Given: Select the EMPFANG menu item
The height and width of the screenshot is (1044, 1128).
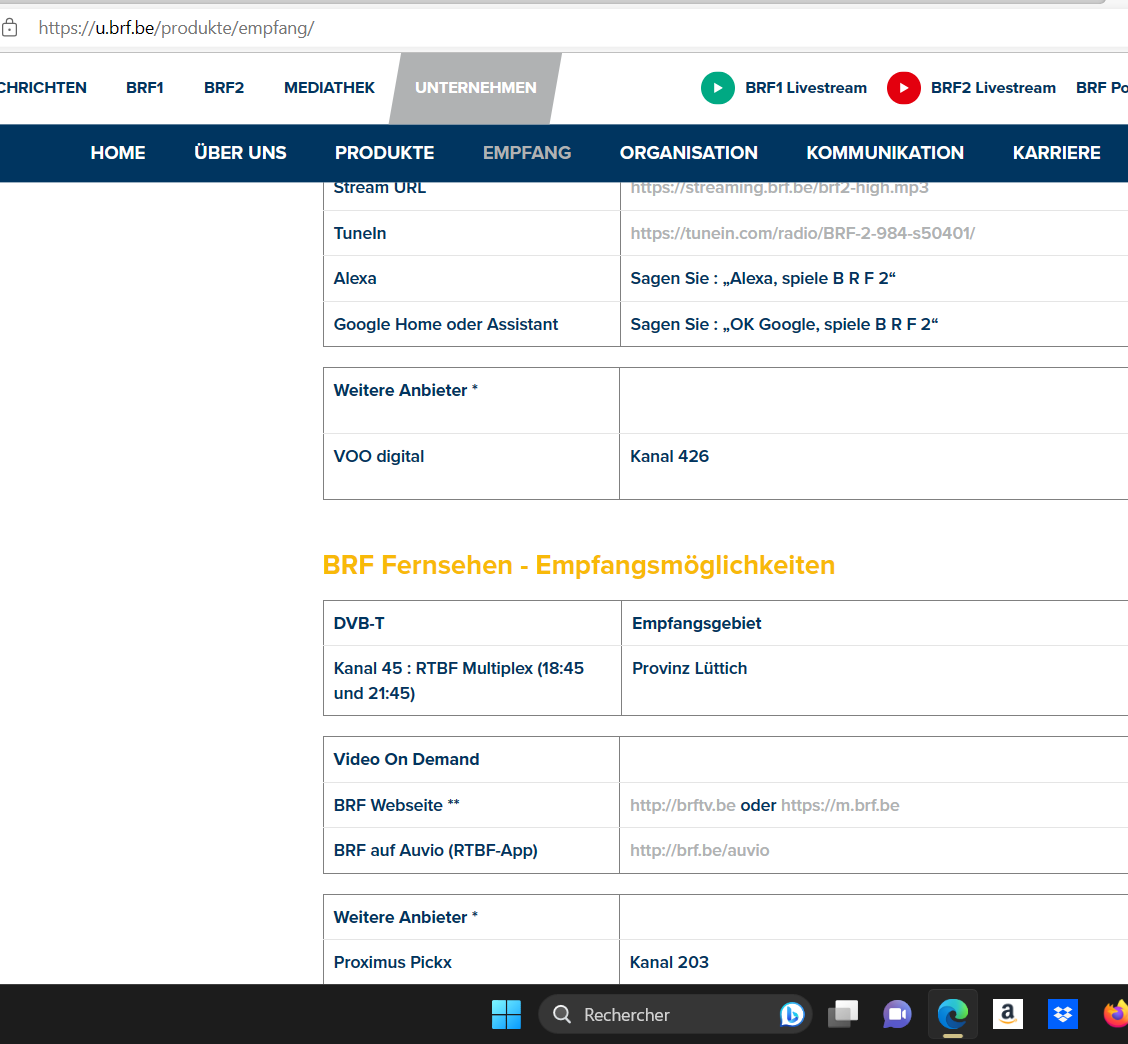Looking at the screenshot, I should (527, 153).
